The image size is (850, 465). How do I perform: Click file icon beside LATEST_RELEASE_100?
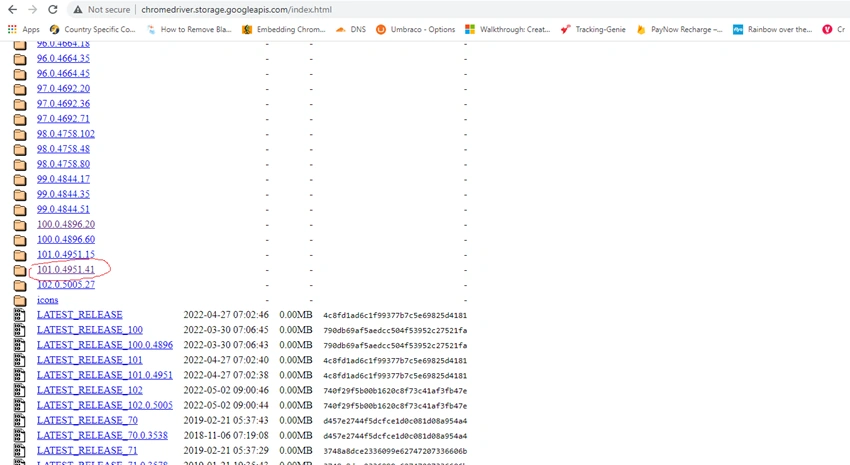pos(20,330)
